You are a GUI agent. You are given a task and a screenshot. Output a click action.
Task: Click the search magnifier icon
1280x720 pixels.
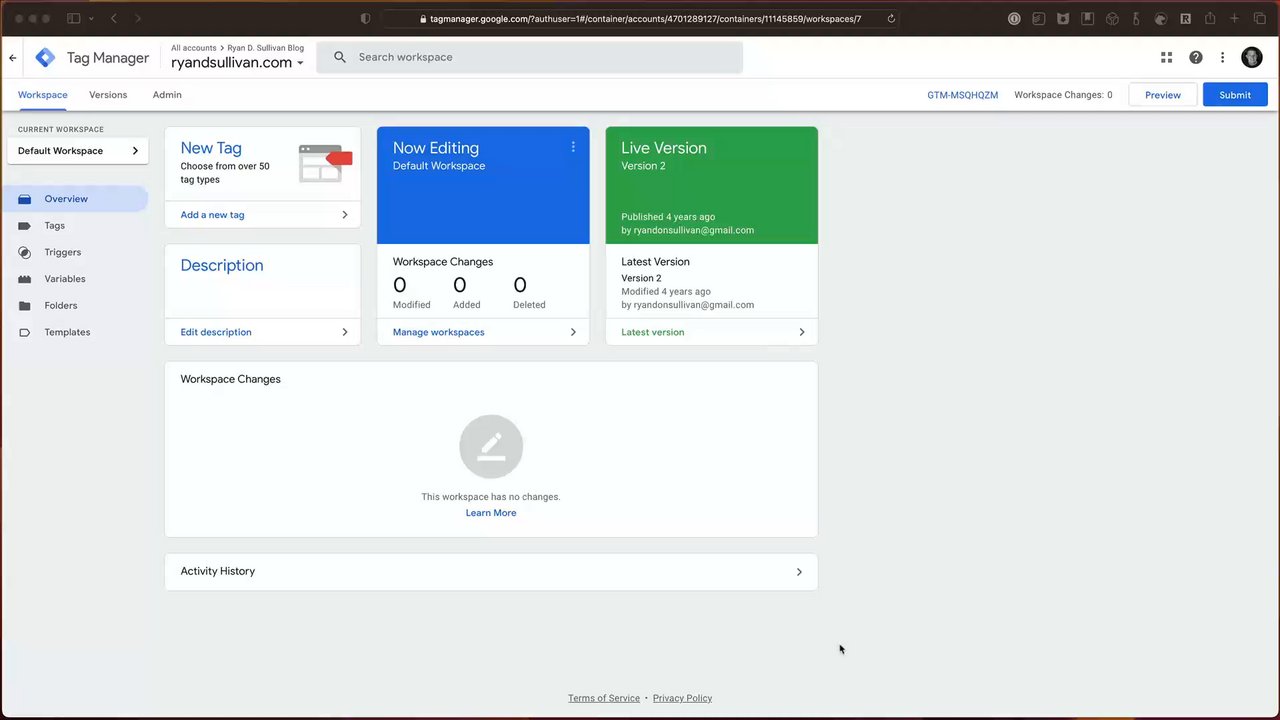[340, 57]
